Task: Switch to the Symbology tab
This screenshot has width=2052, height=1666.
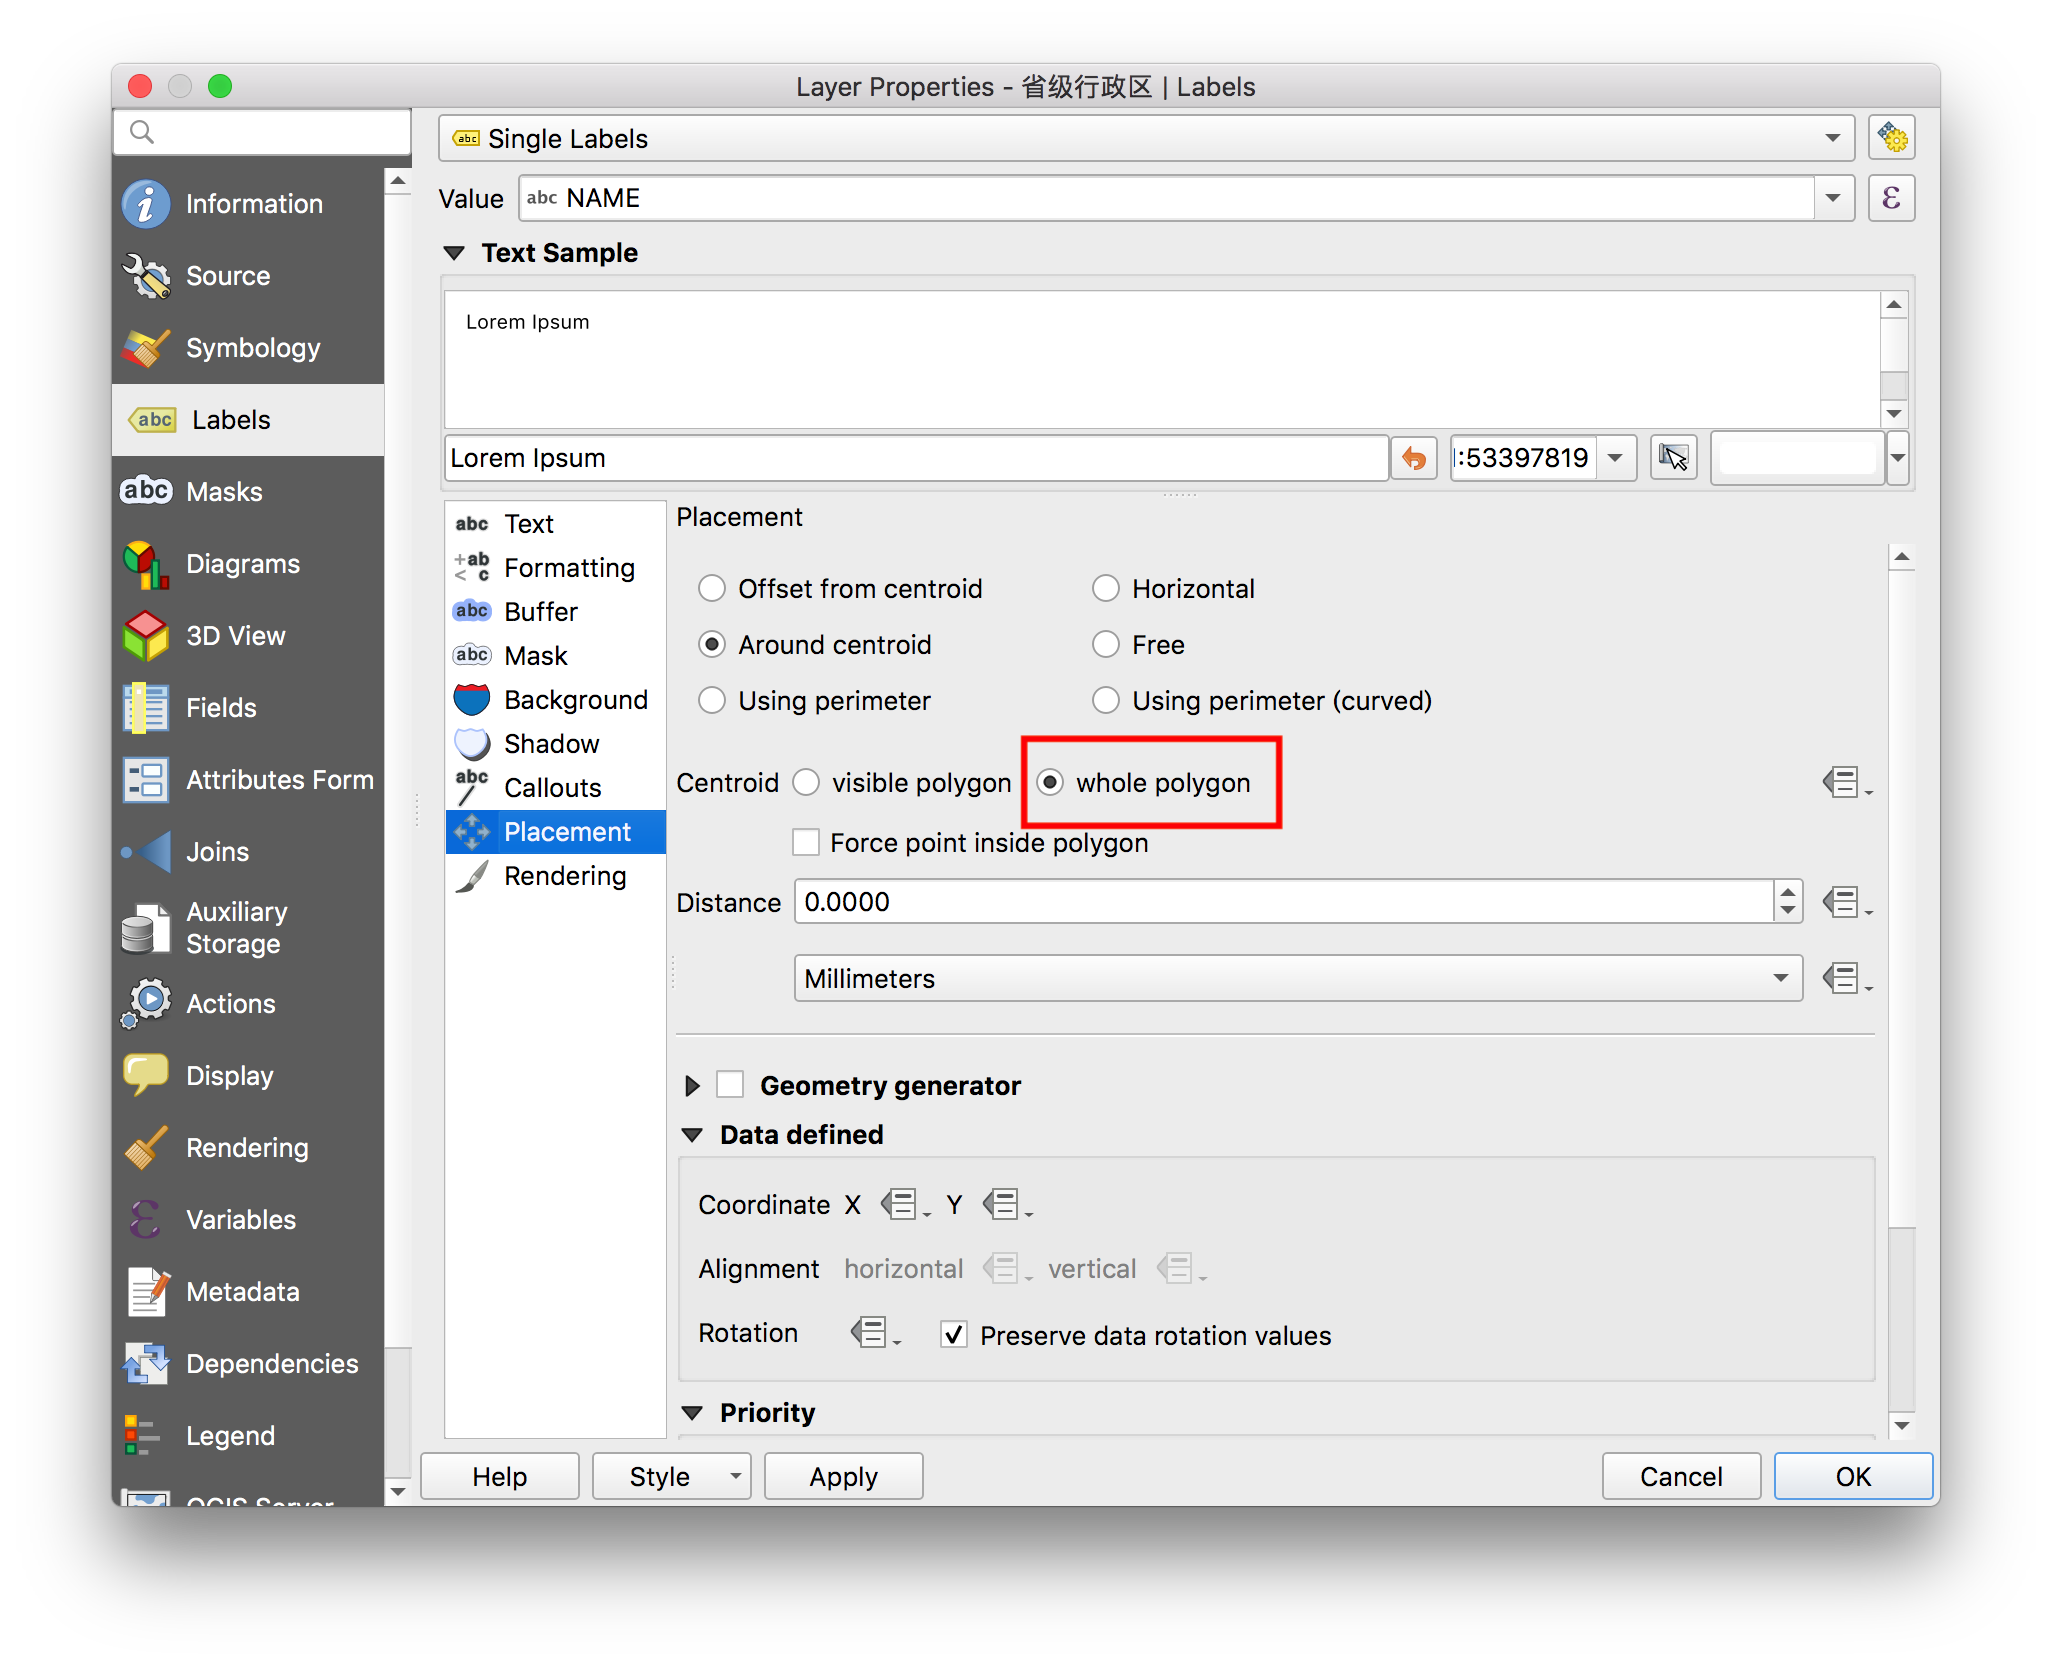Action: pos(252,348)
